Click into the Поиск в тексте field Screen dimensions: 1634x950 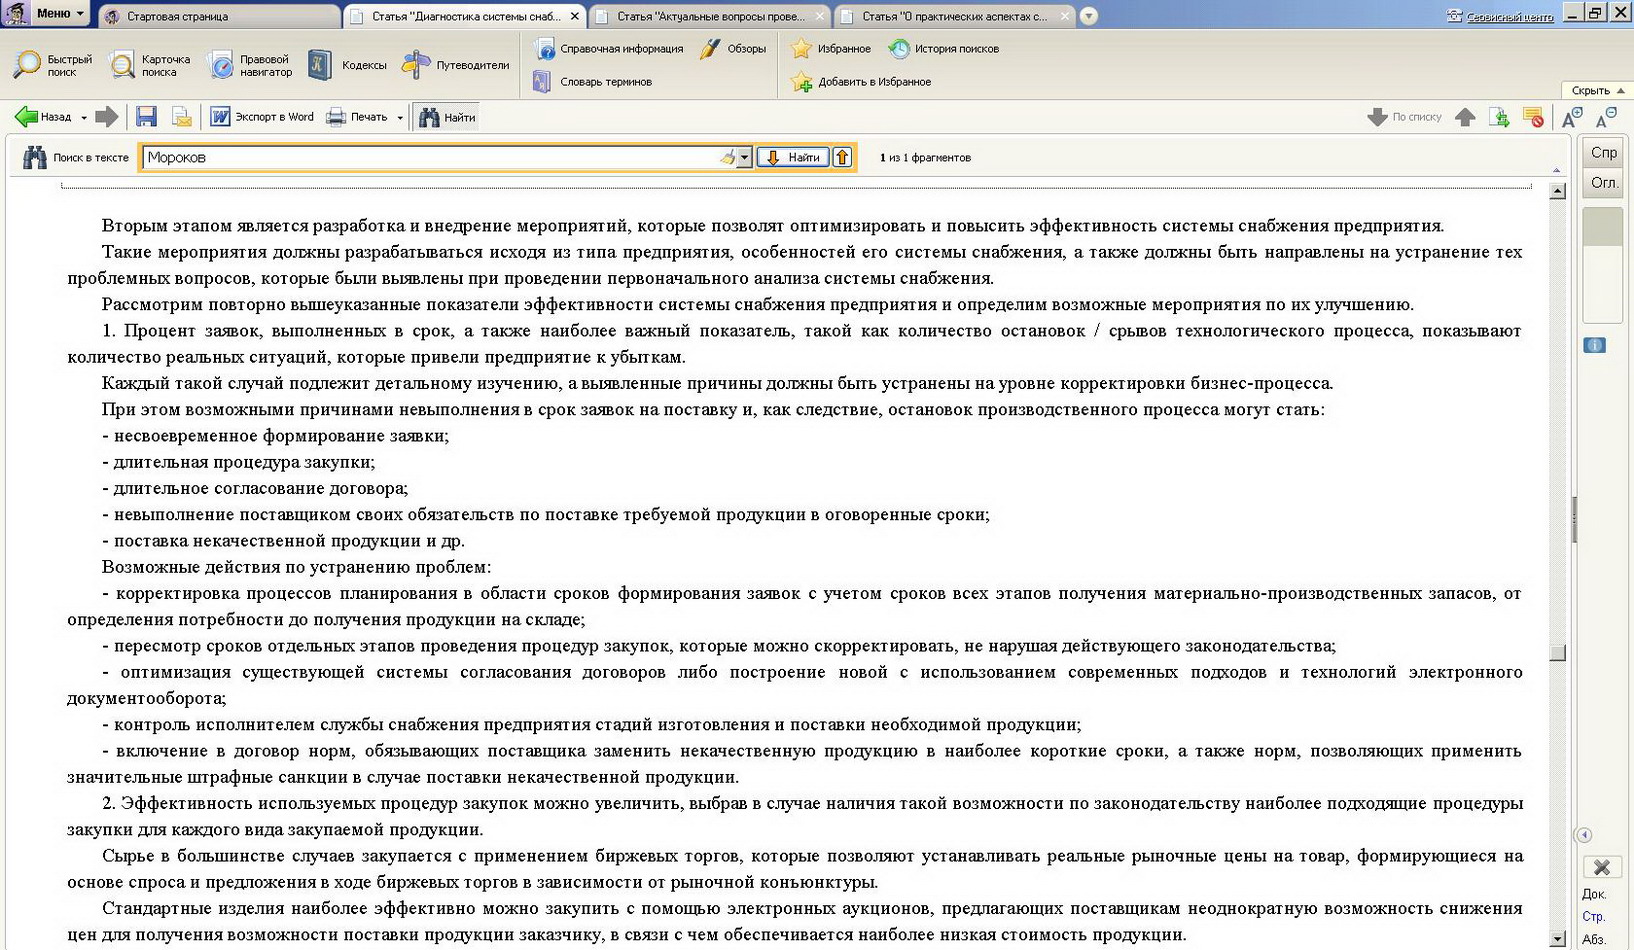pyautogui.click(x=430, y=157)
